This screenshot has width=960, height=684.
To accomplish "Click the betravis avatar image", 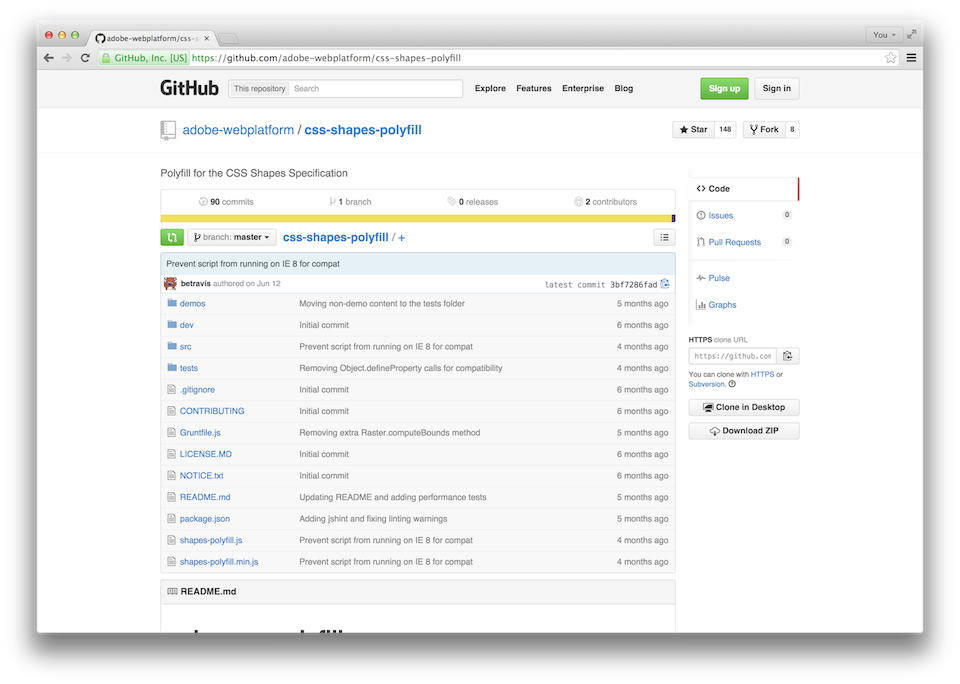I will tap(170, 284).
